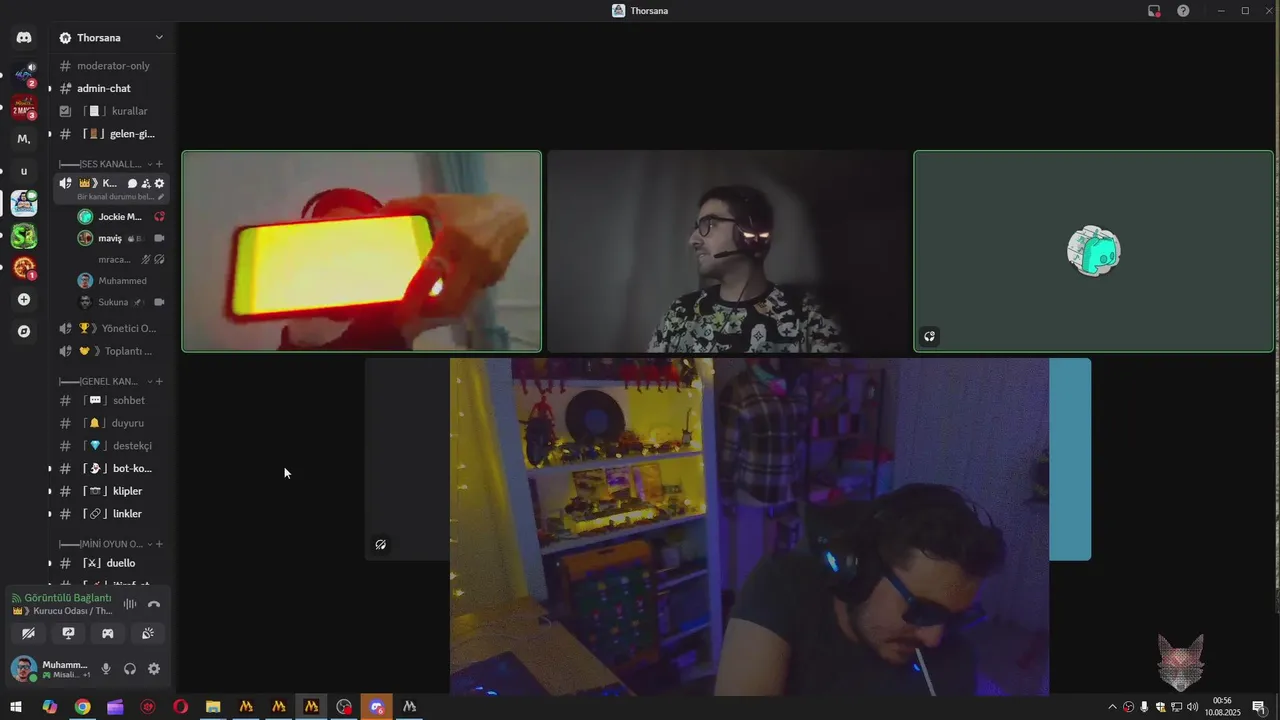Open help question mark icon
1280x720 pixels.
[x=1183, y=11]
